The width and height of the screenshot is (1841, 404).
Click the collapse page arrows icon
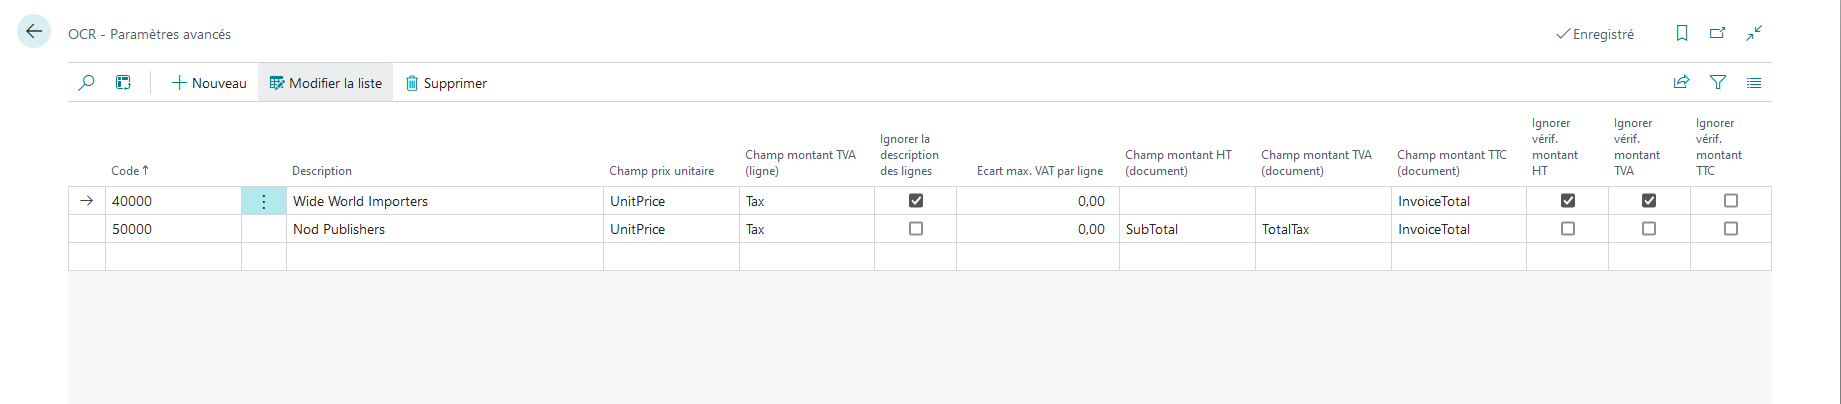click(1754, 33)
